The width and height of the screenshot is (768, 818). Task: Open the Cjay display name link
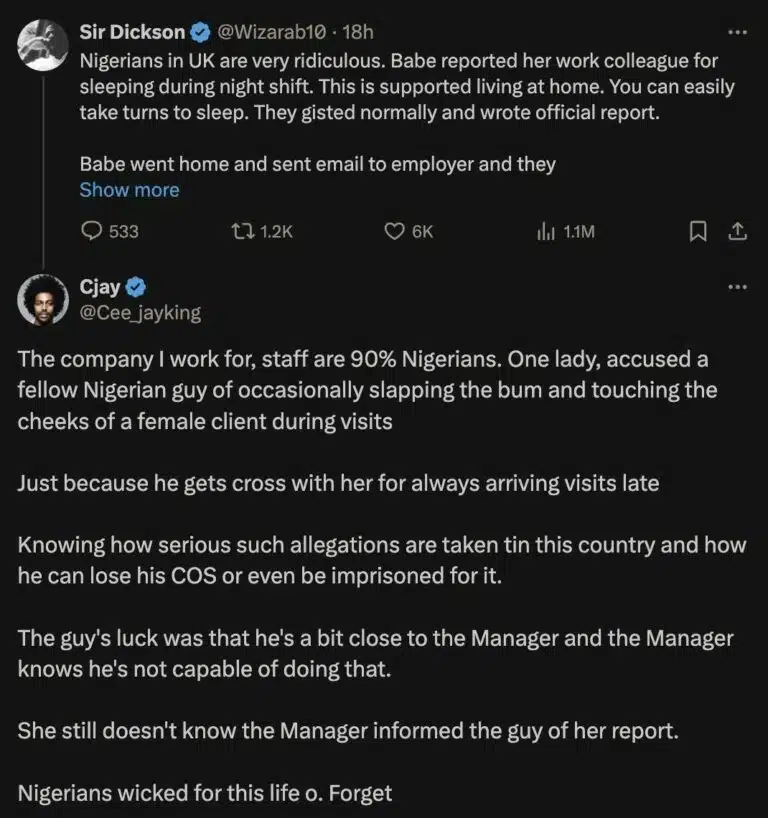100,287
